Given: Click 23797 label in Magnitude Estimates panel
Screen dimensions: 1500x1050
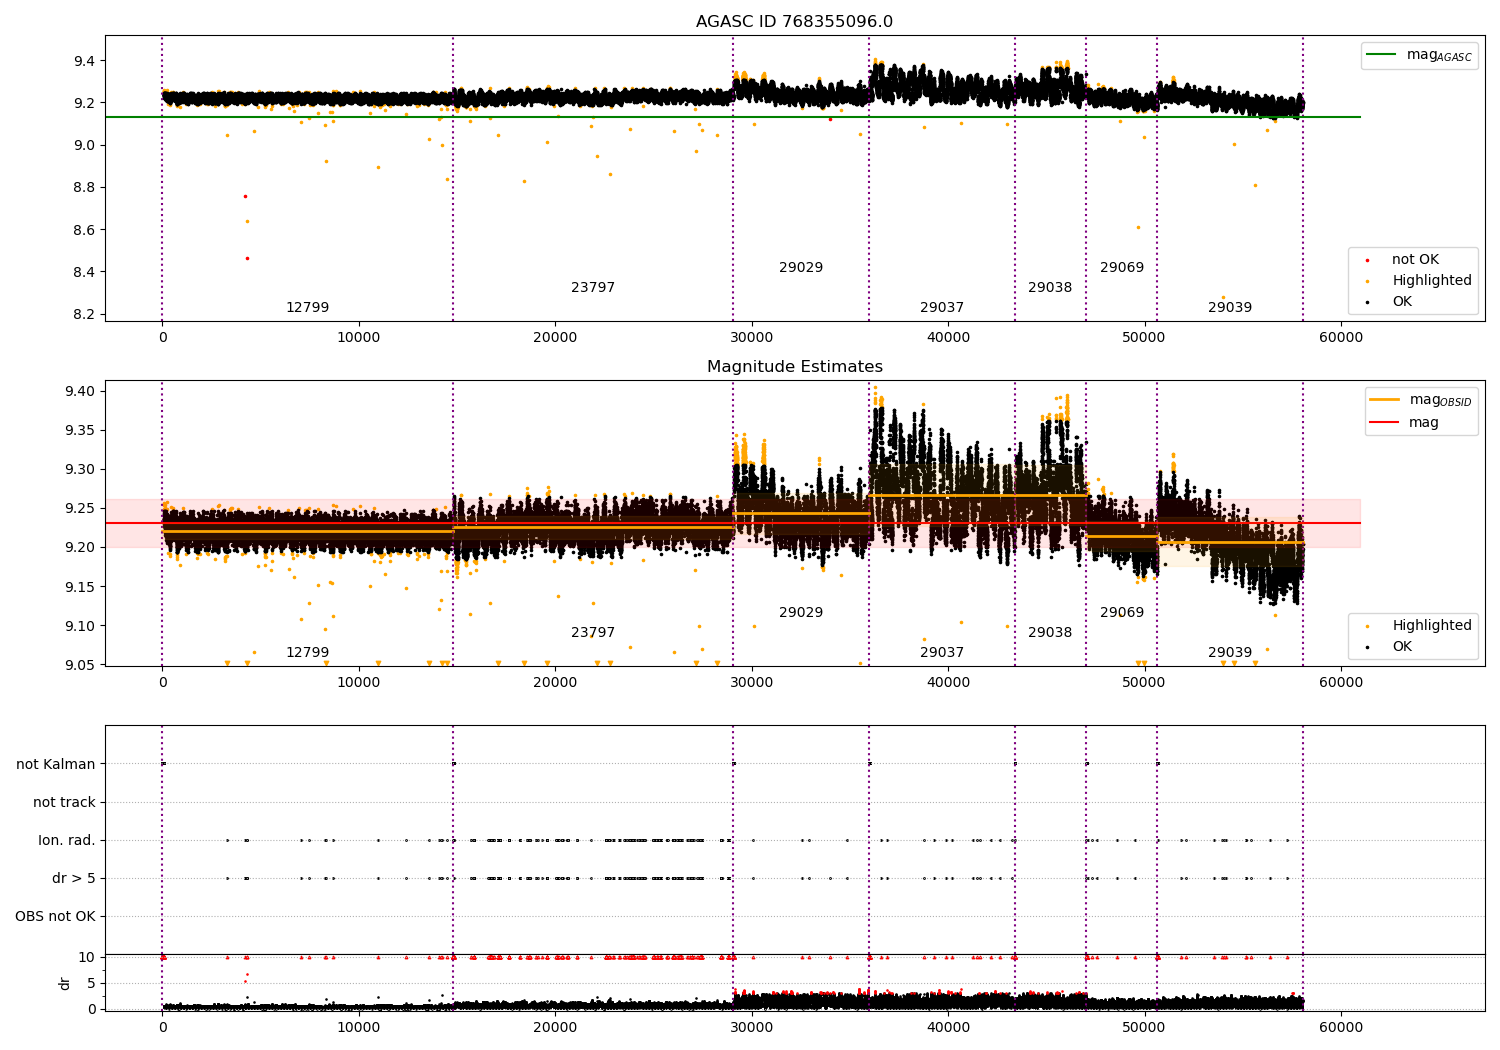Looking at the screenshot, I should tap(593, 633).
